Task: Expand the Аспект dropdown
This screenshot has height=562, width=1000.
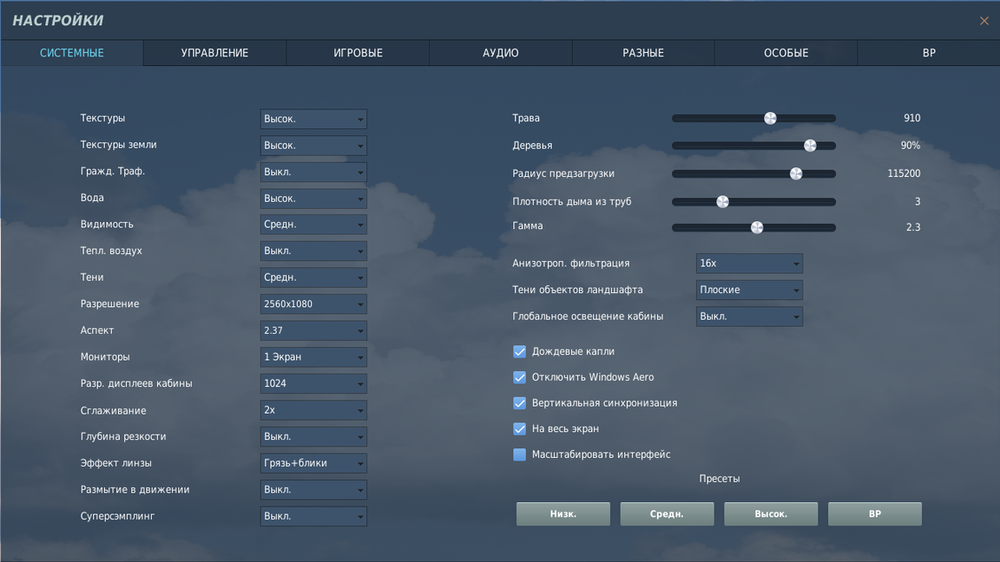Action: point(313,330)
